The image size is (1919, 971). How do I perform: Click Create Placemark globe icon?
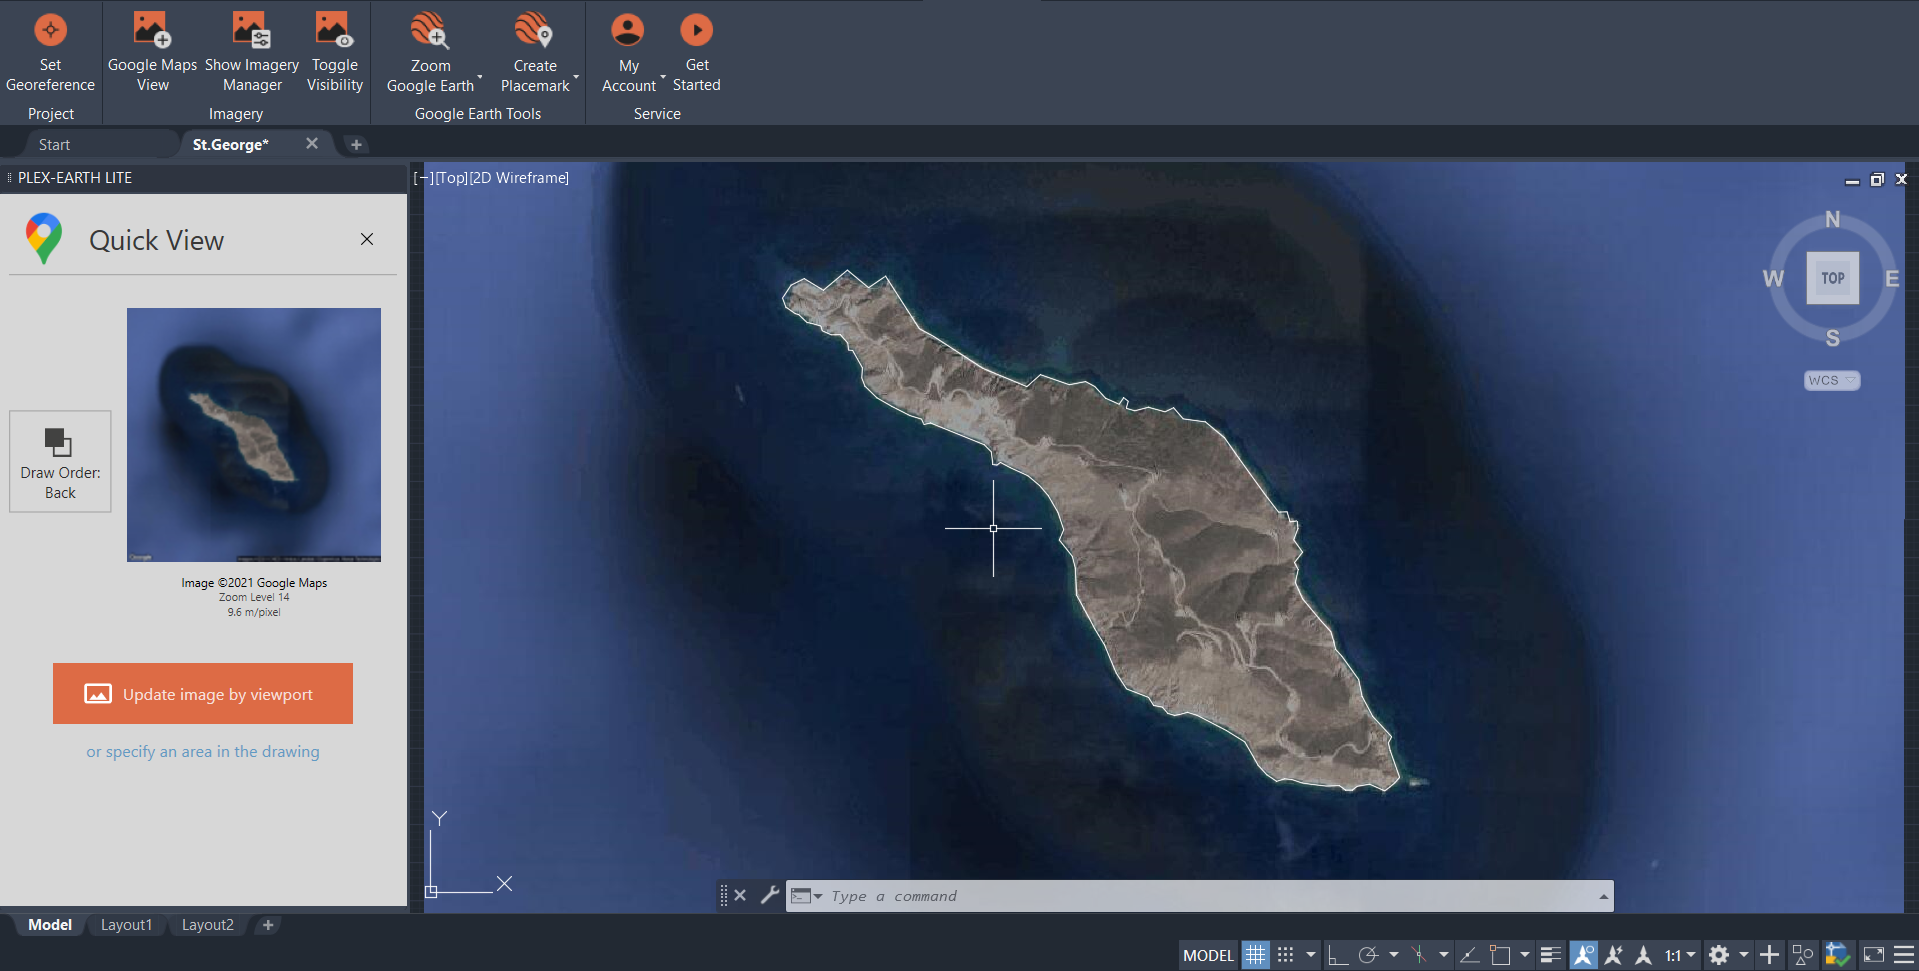coord(534,31)
